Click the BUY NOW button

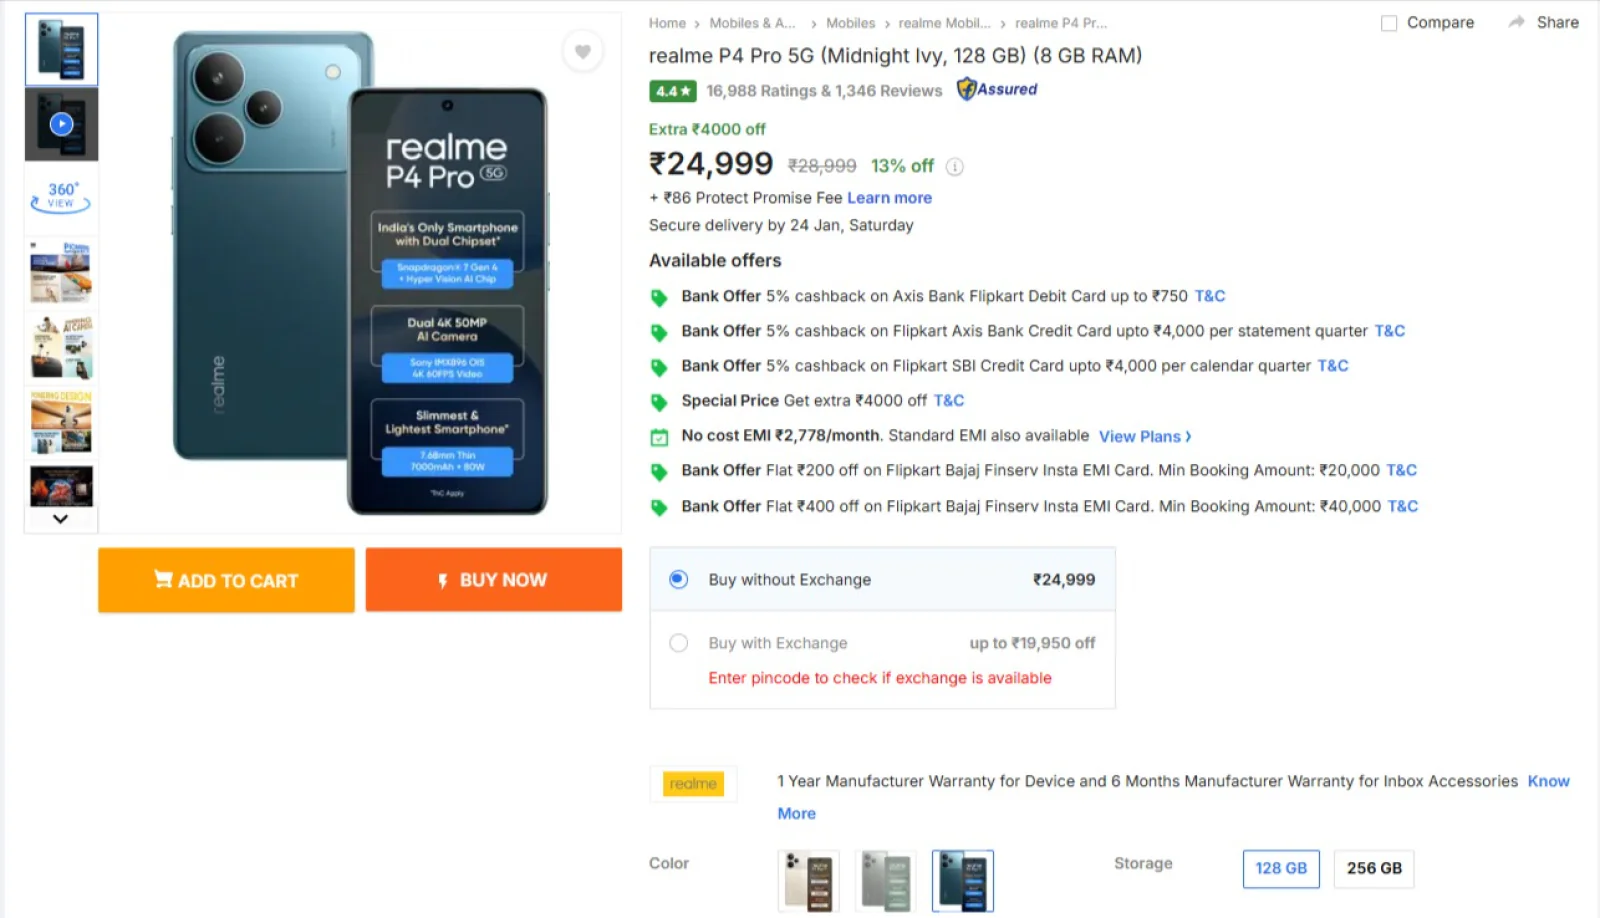pos(493,580)
